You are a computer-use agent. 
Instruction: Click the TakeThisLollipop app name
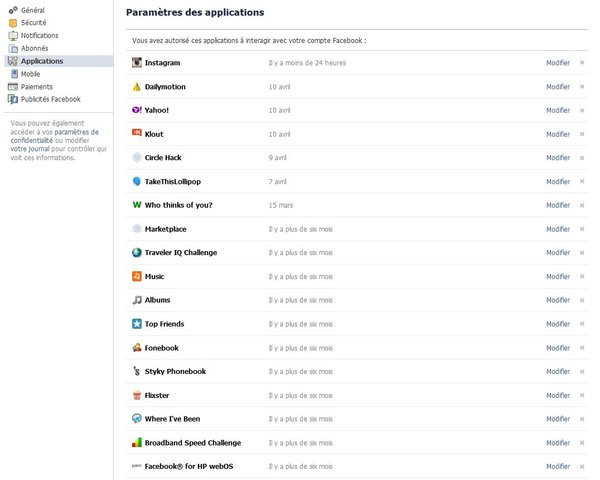[173, 181]
